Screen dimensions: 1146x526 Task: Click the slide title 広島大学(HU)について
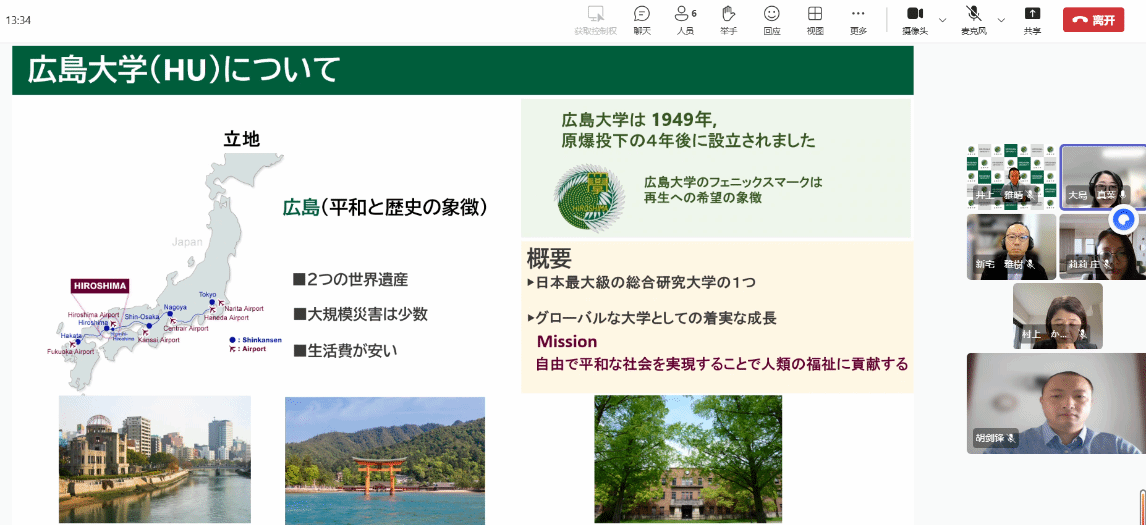click(x=184, y=70)
